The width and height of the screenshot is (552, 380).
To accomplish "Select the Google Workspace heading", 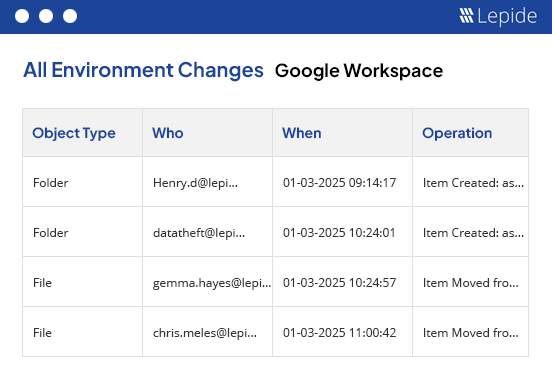I will [x=359, y=71].
